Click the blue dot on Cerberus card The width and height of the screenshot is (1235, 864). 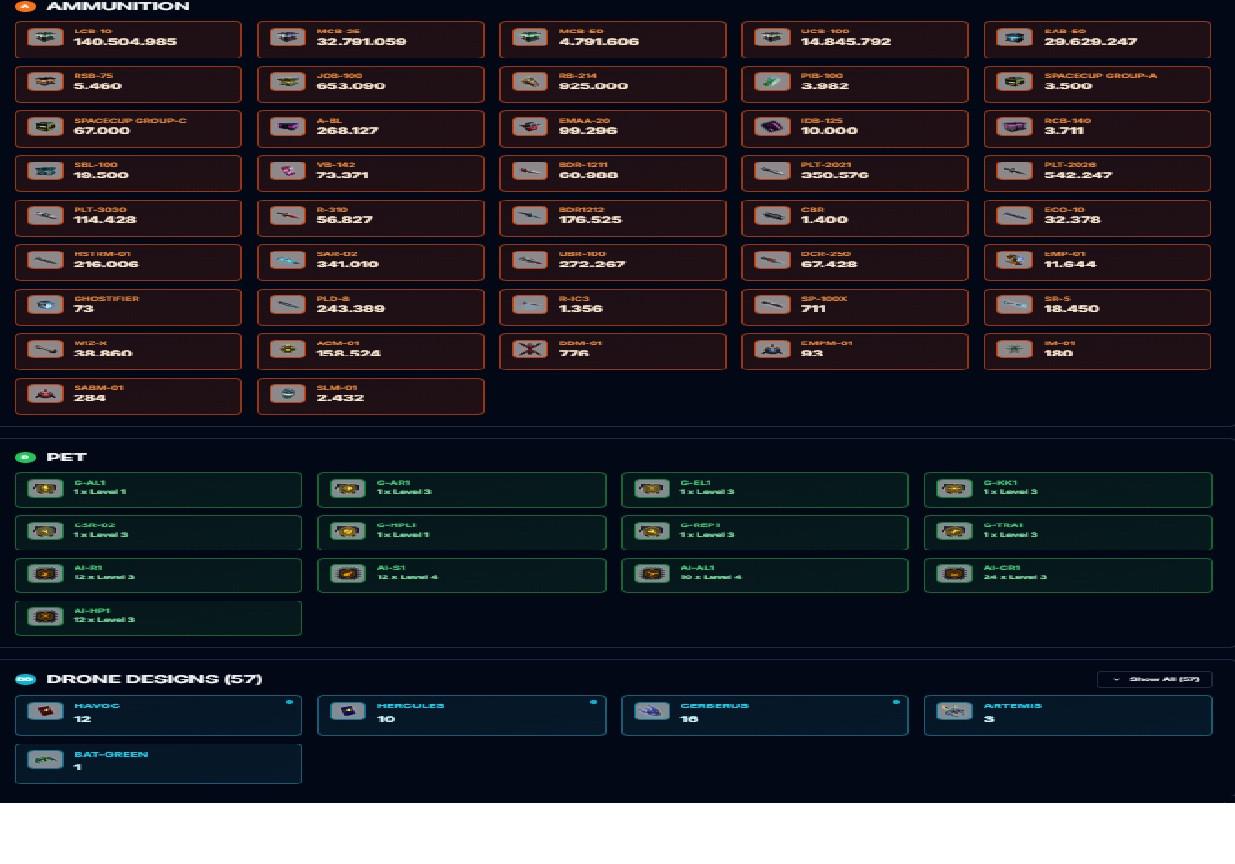coord(896,702)
